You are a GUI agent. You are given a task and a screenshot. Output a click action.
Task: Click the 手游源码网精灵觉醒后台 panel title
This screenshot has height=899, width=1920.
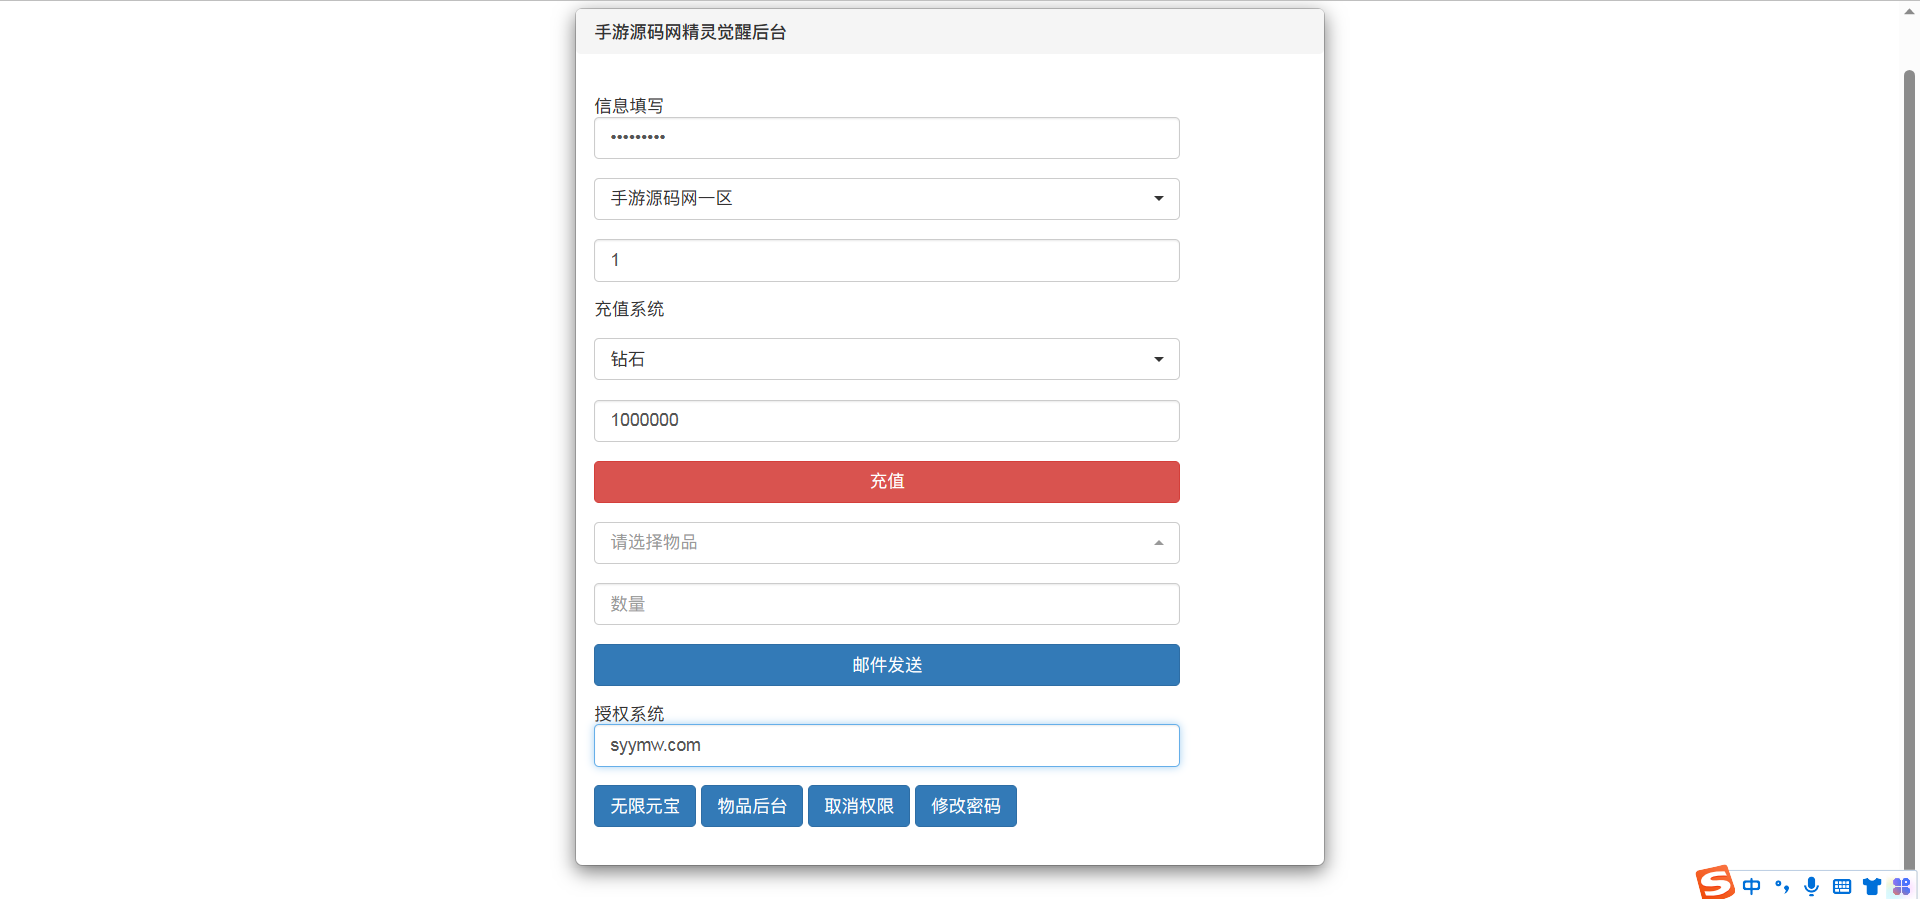691,32
